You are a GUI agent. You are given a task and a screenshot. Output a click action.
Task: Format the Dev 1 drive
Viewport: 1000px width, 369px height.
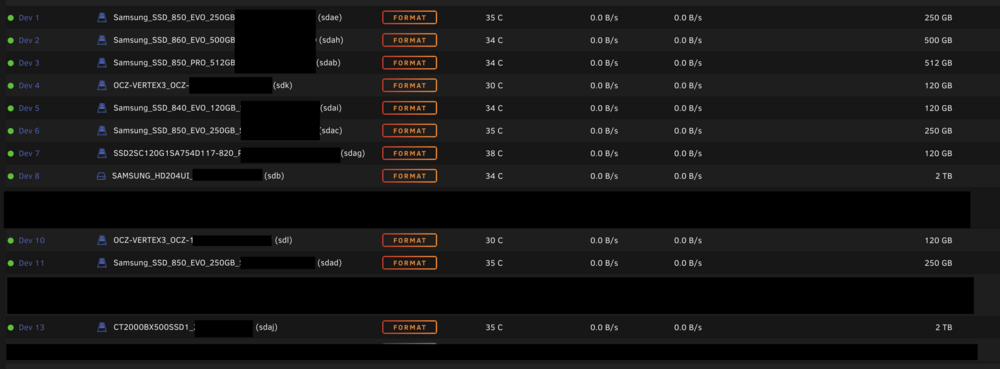(409, 18)
